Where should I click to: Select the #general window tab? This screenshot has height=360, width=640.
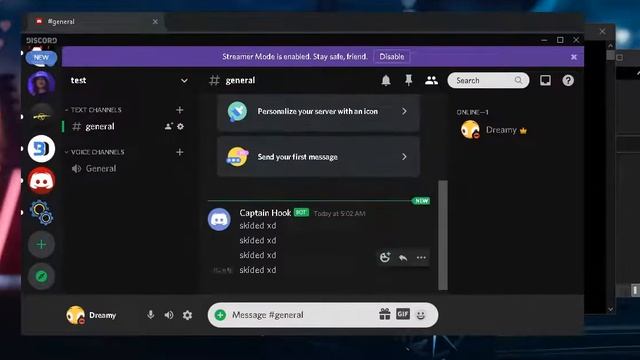[96, 22]
